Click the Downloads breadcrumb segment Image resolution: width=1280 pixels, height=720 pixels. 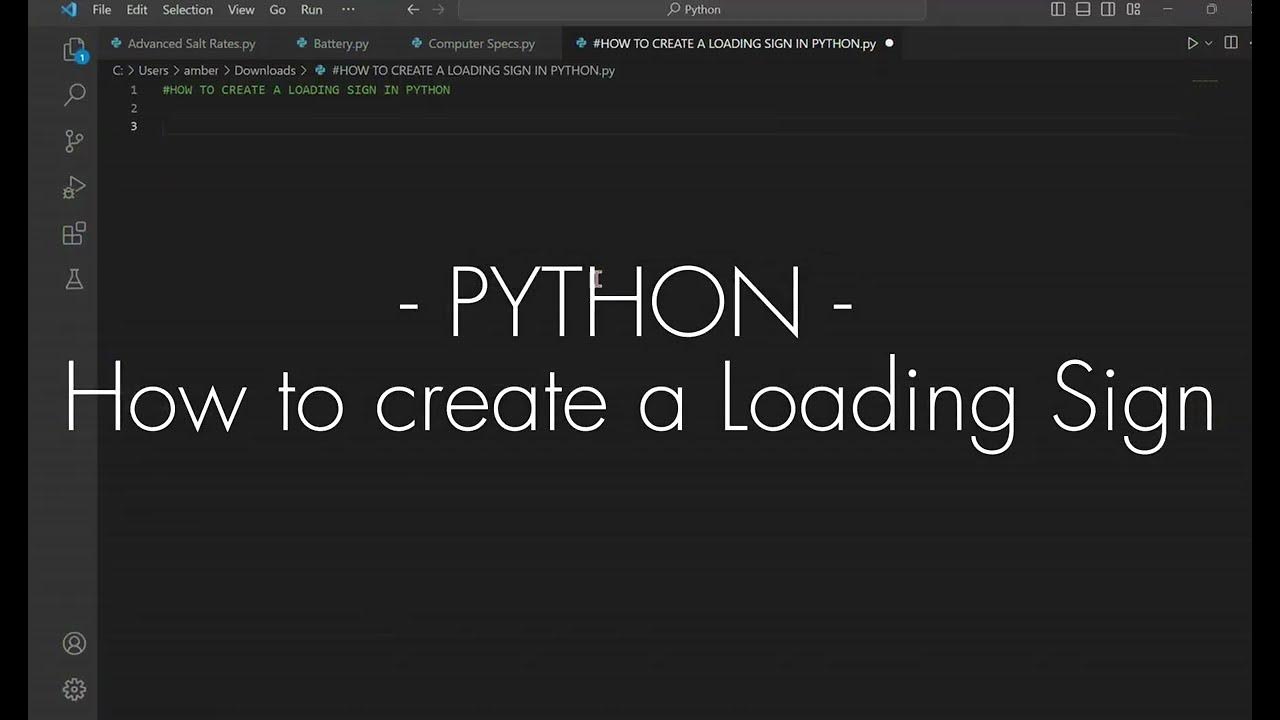pos(265,71)
